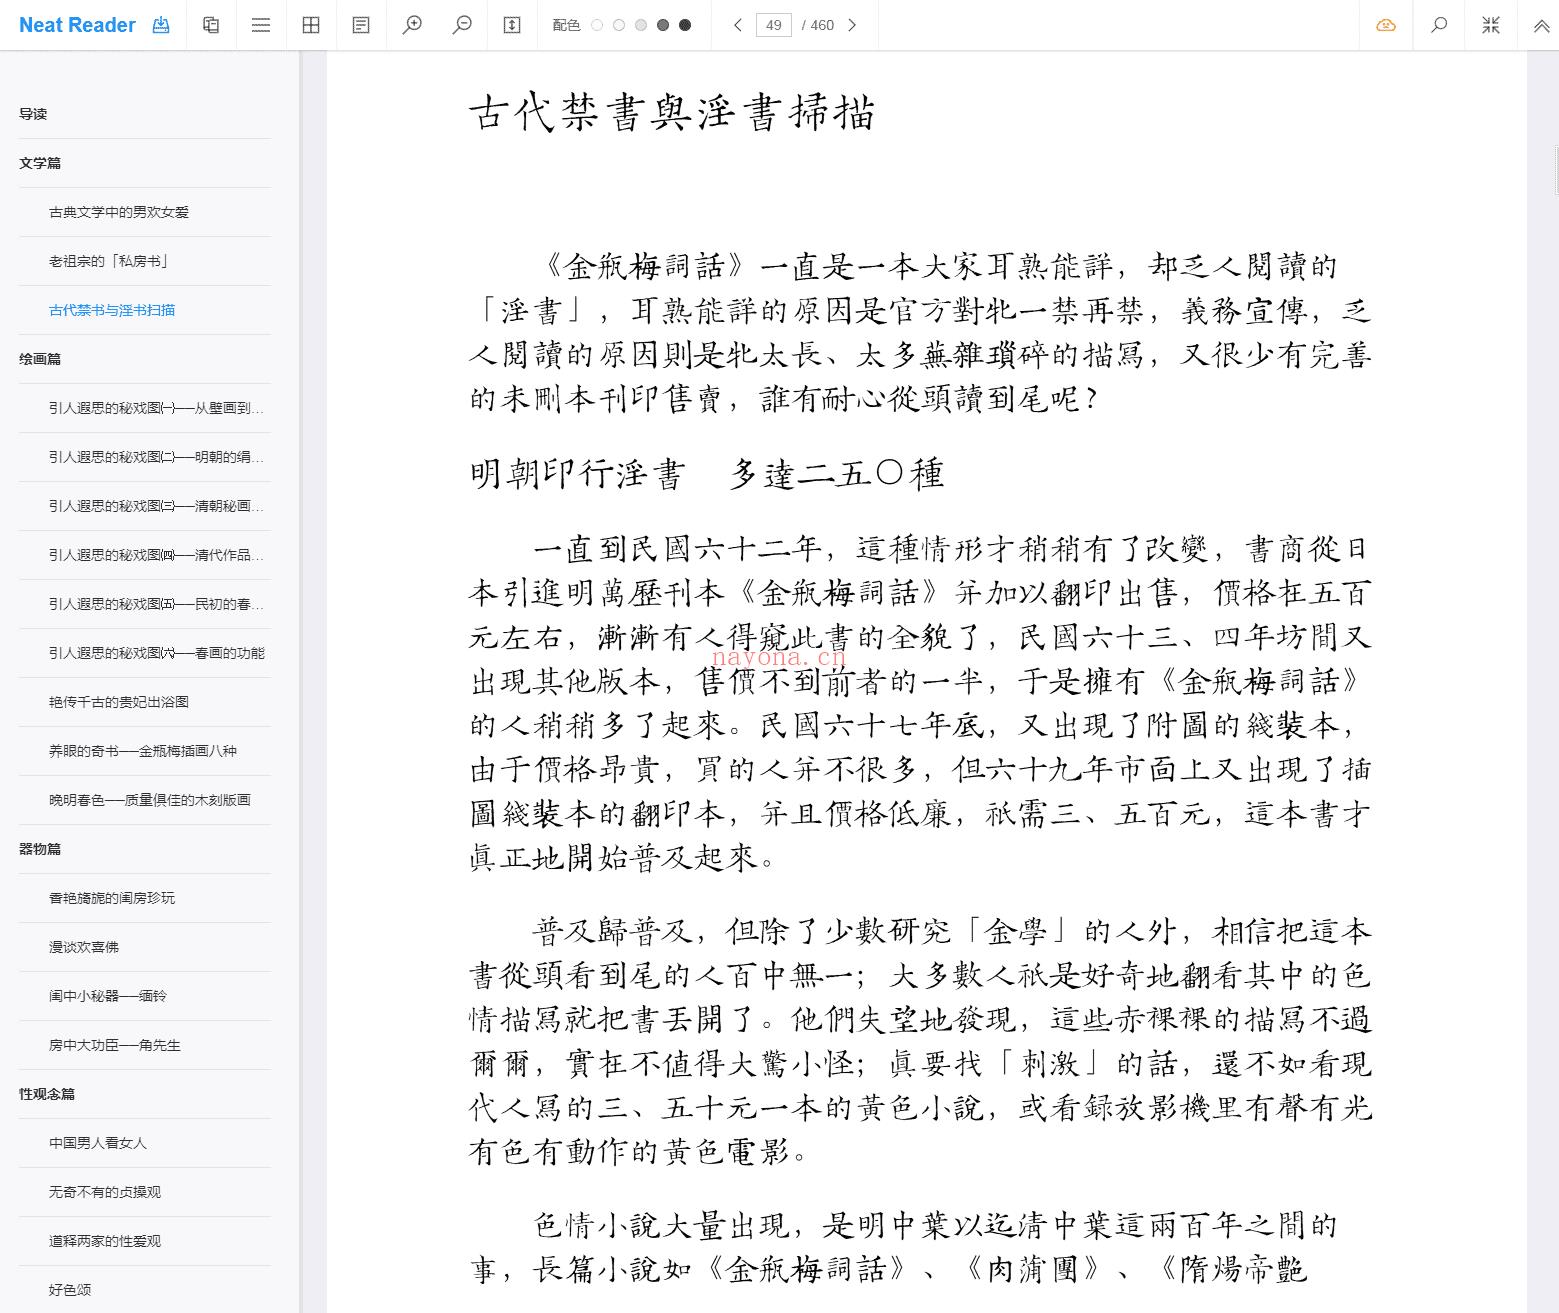
Task: Click the page title 古代禁書與淫書掃描
Action: pos(673,113)
